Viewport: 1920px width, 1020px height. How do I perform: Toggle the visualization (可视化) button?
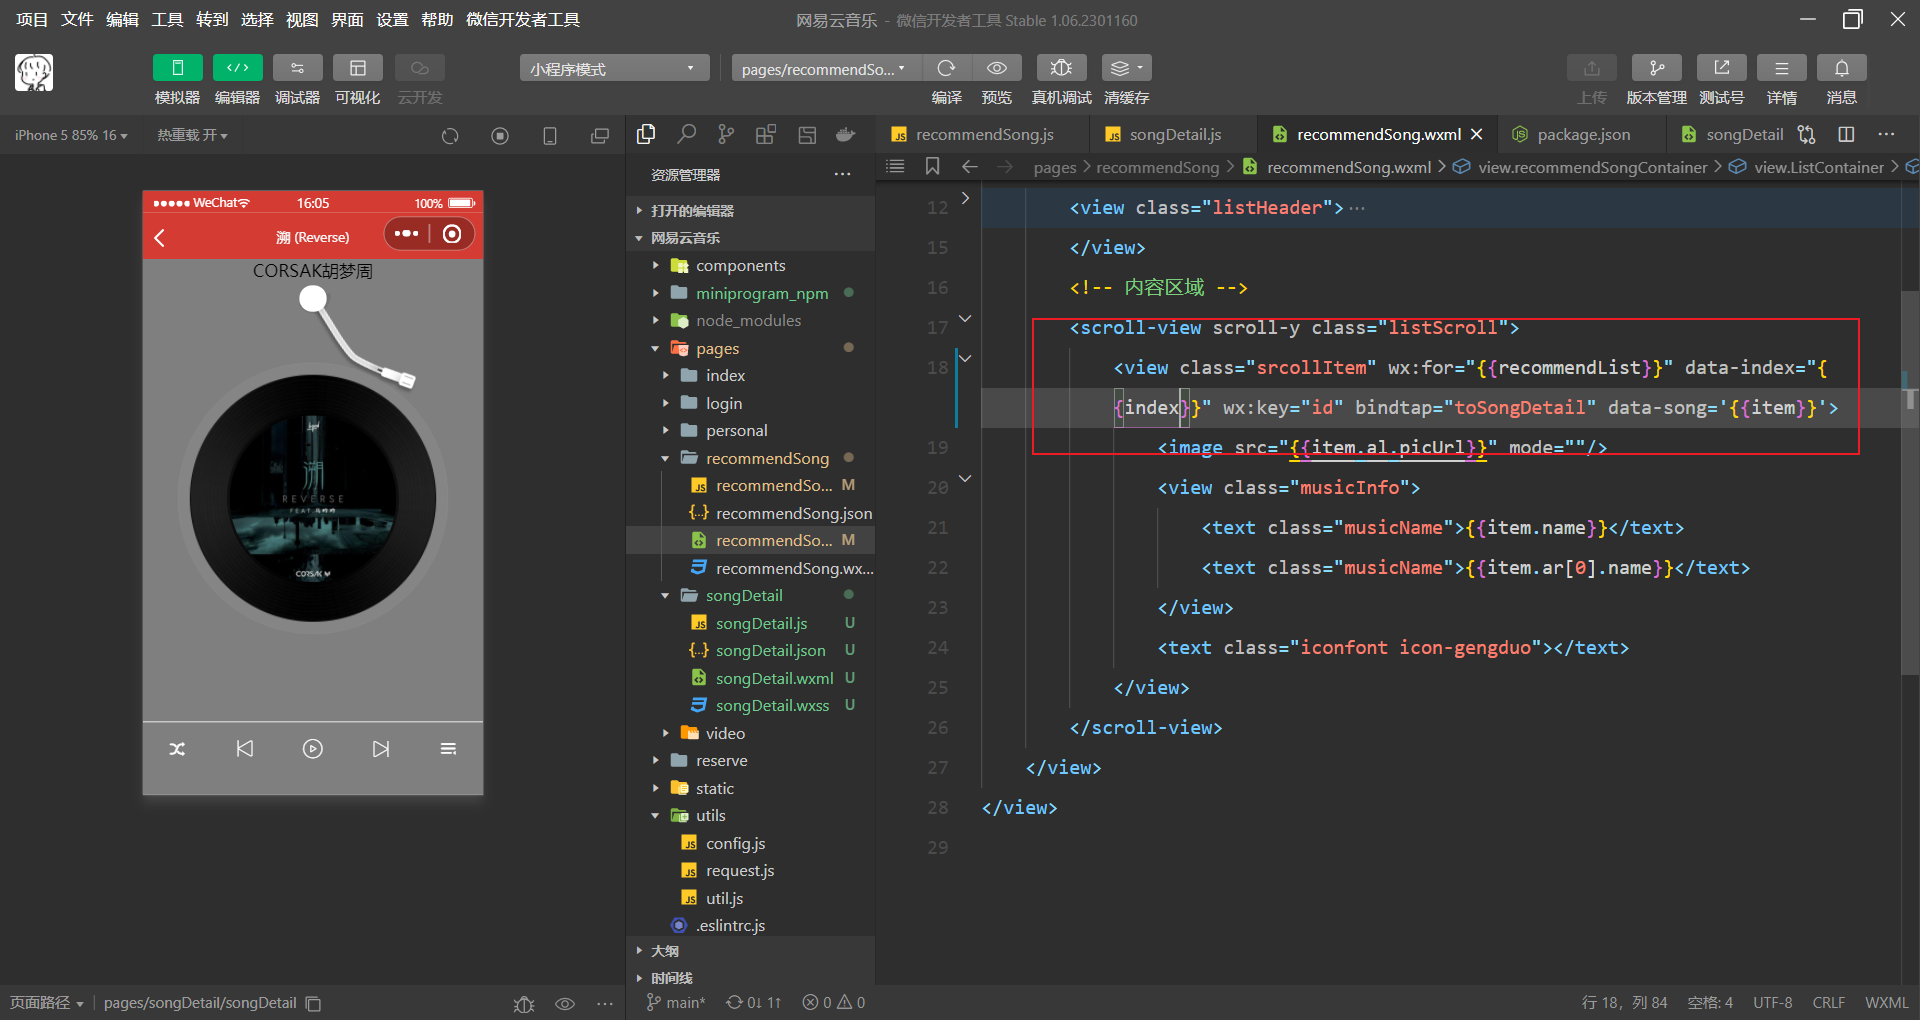pyautogui.click(x=357, y=68)
